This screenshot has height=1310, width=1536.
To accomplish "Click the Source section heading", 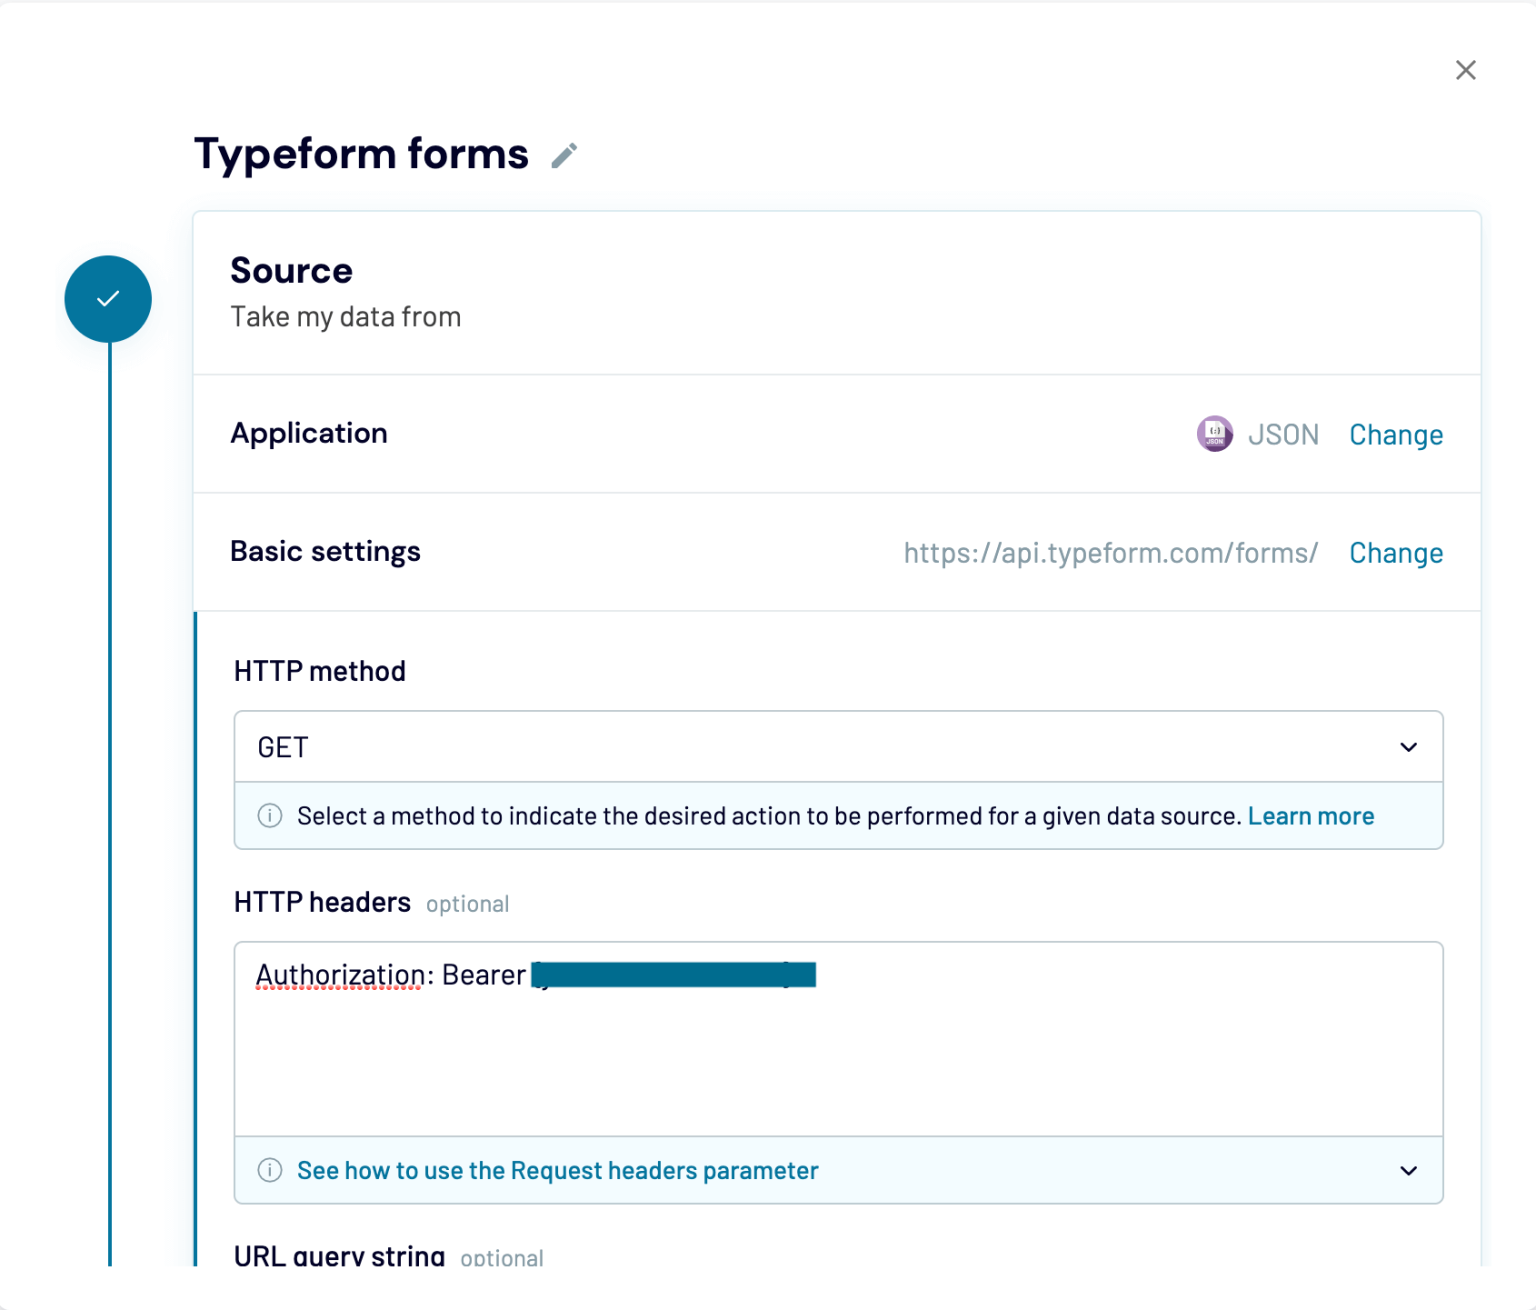I will 291,270.
